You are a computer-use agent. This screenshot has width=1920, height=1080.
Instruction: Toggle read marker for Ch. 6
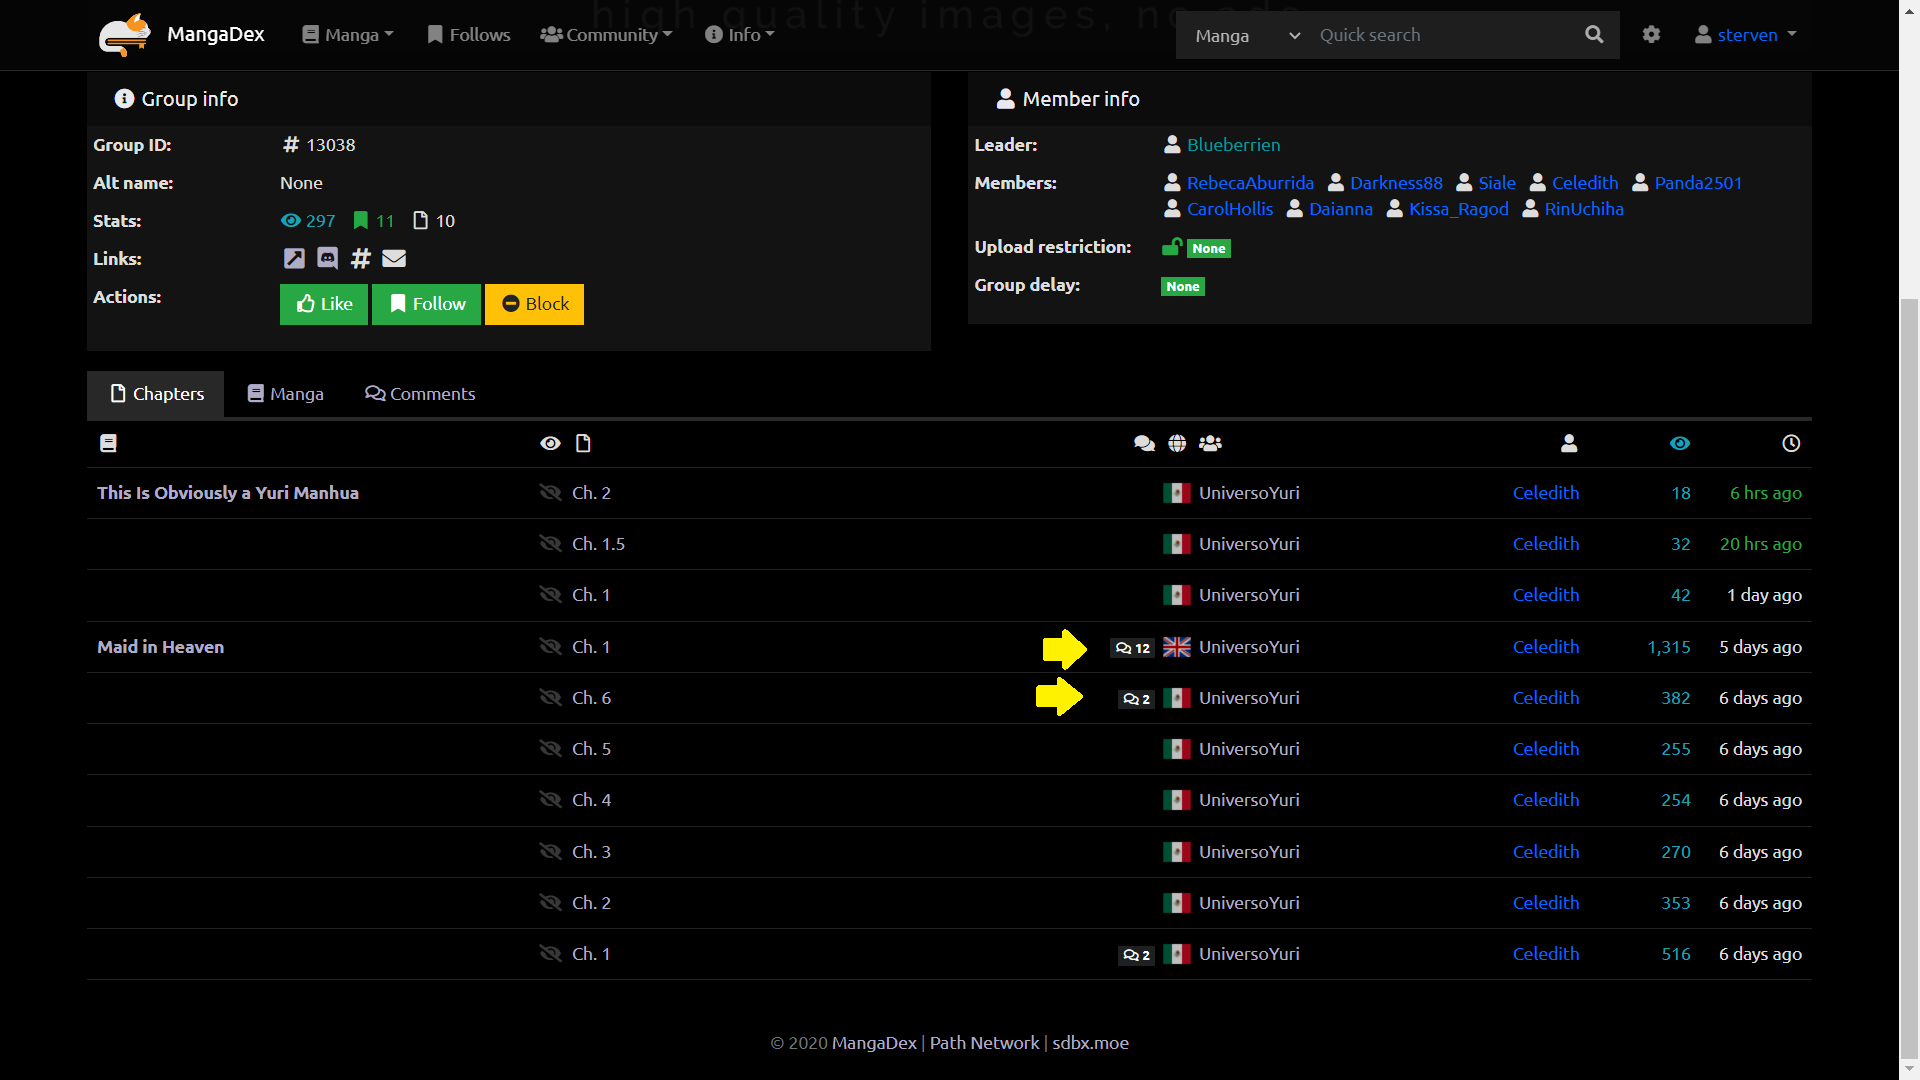click(x=550, y=698)
